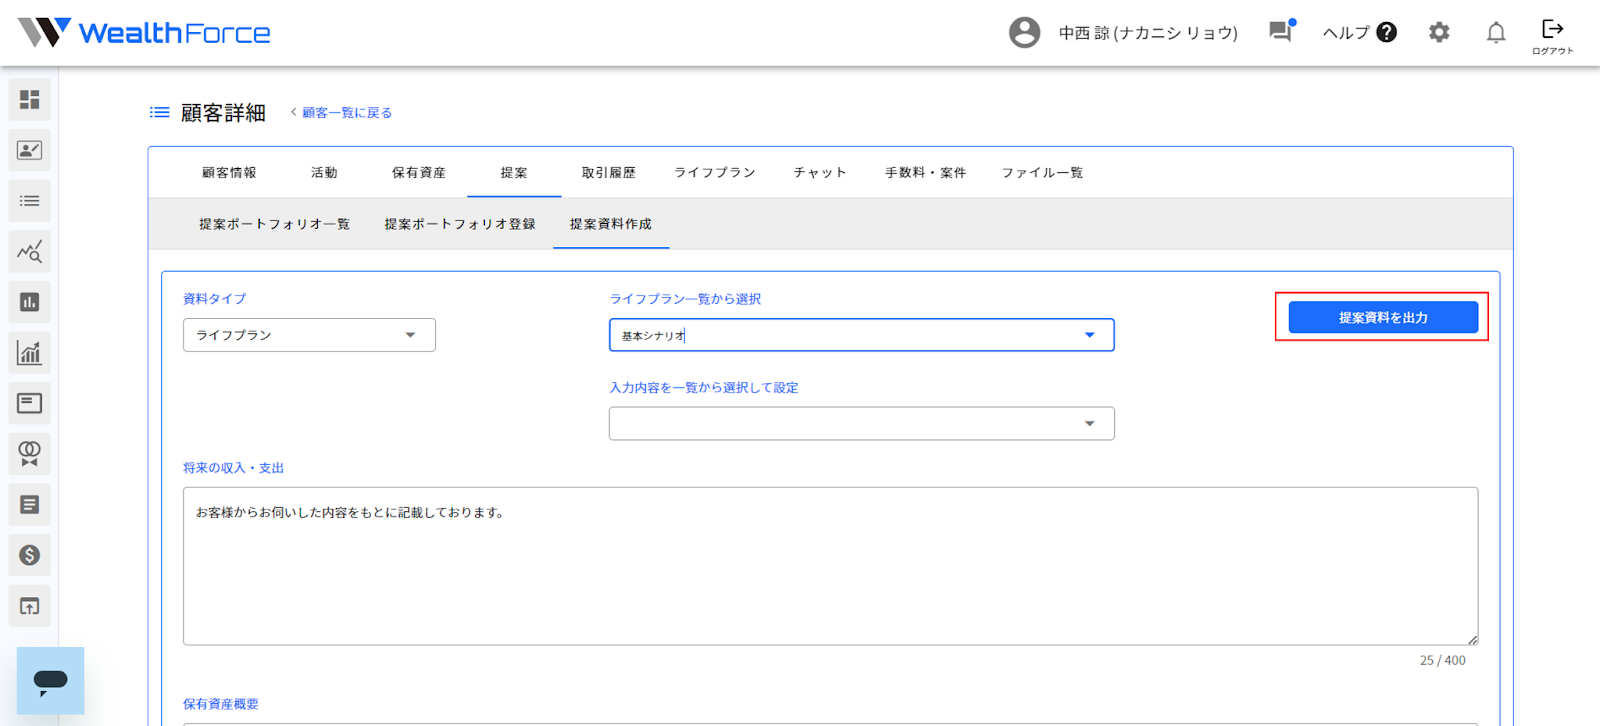Open the growth chart sidebar icon
The image size is (1600, 726).
(30, 353)
